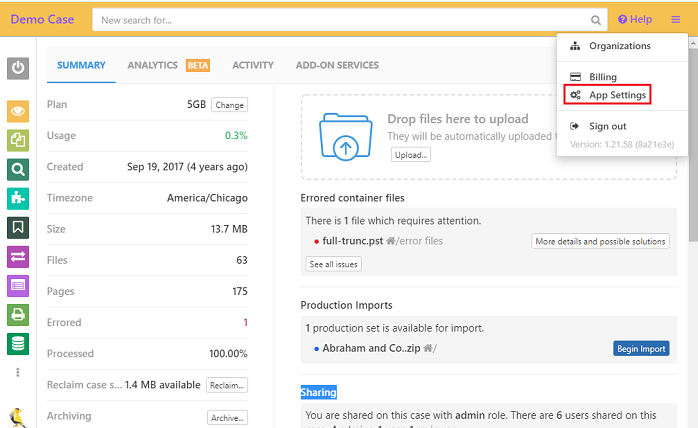Expand the sidebar three-dots overflow
The image size is (698, 428).
[x=18, y=372]
